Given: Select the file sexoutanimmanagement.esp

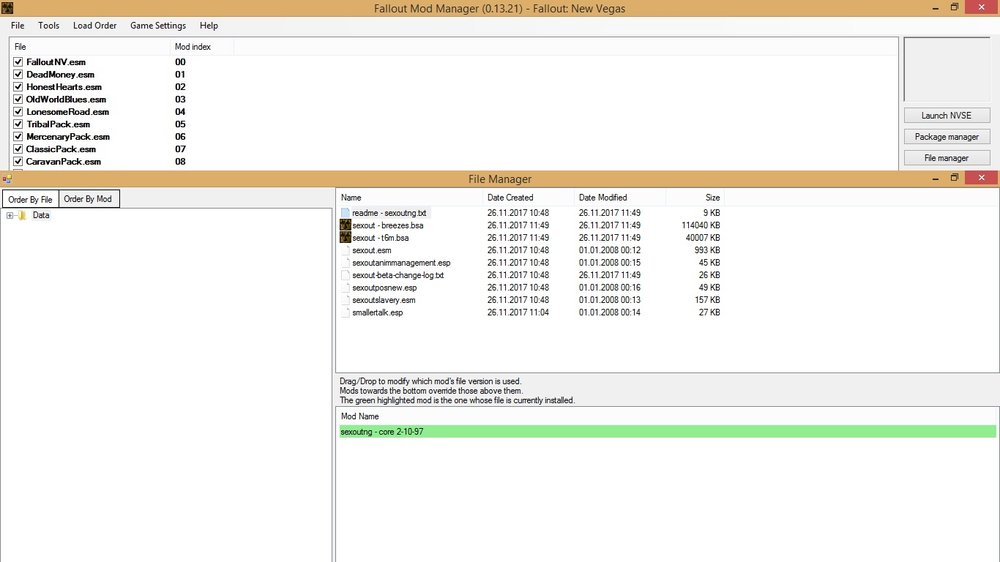Looking at the screenshot, I should click(x=401, y=263).
